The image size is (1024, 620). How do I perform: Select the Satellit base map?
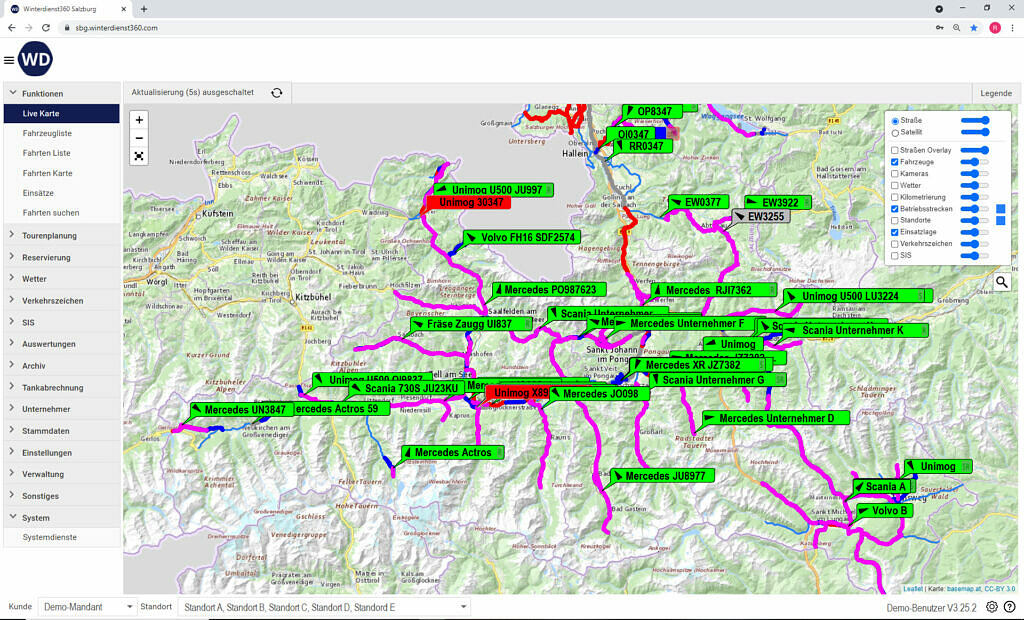coord(895,132)
